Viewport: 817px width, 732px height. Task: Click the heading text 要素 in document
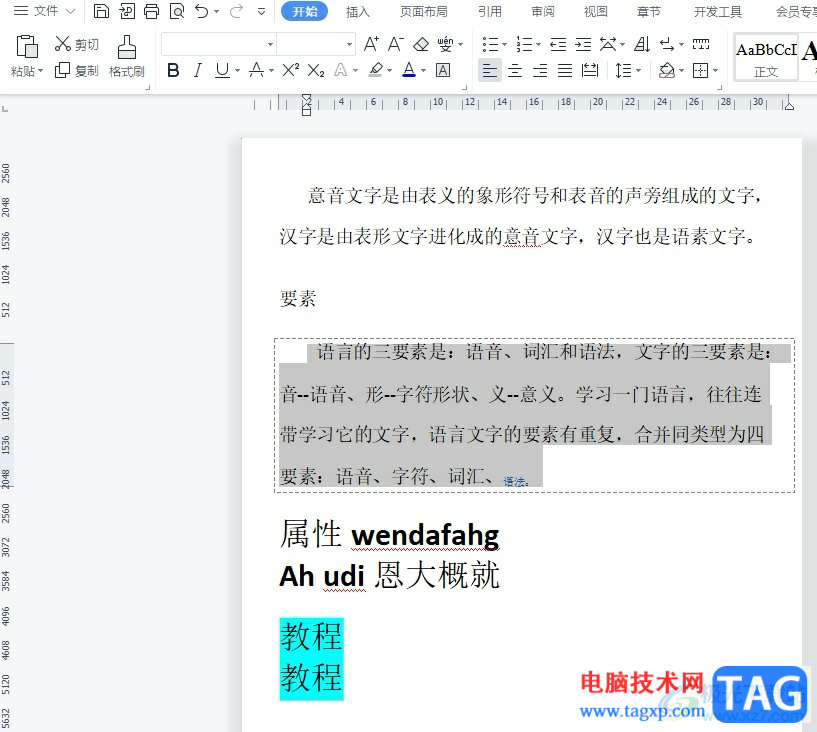pos(298,299)
